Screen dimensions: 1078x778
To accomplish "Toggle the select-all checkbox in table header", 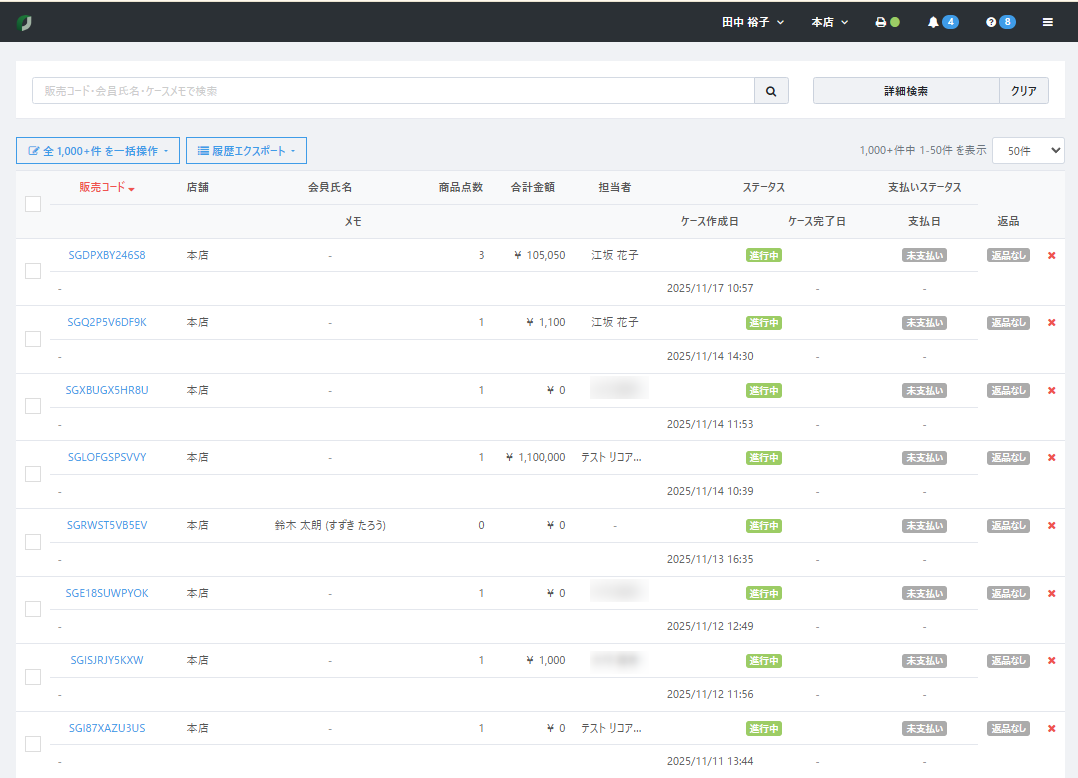I will pyautogui.click(x=33, y=204).
